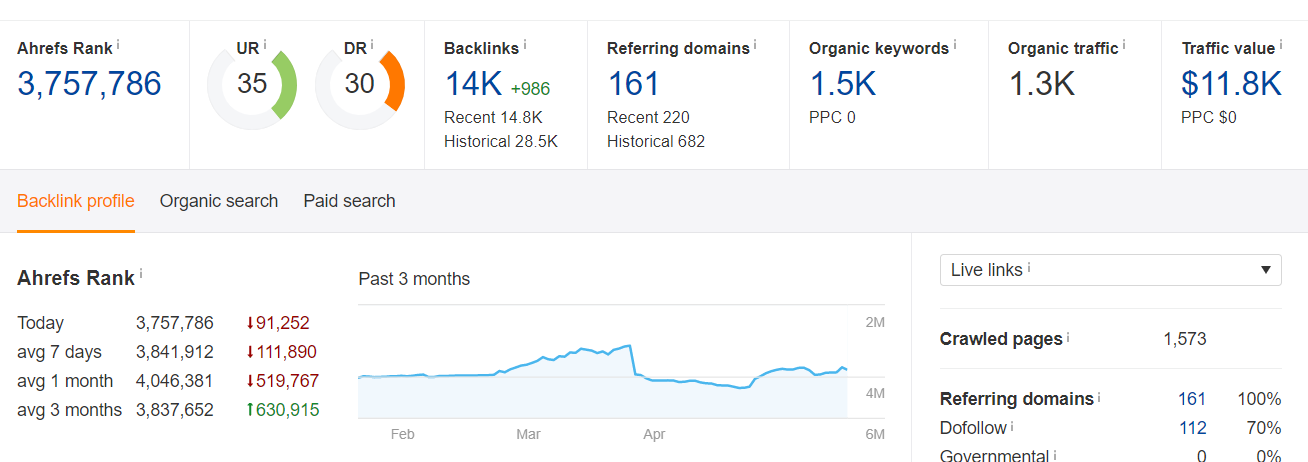This screenshot has height=462, width=1308.
Task: Click info icon by Ahrefs Rank section title
Action: click(141, 273)
